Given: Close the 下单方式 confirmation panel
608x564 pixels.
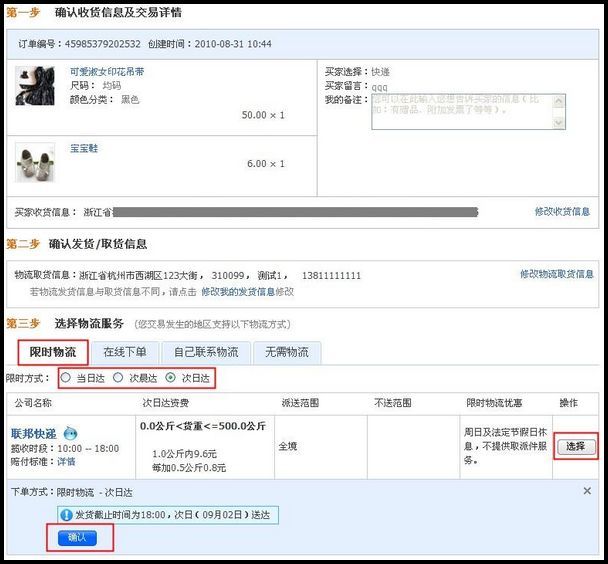Looking at the screenshot, I should point(587,491).
